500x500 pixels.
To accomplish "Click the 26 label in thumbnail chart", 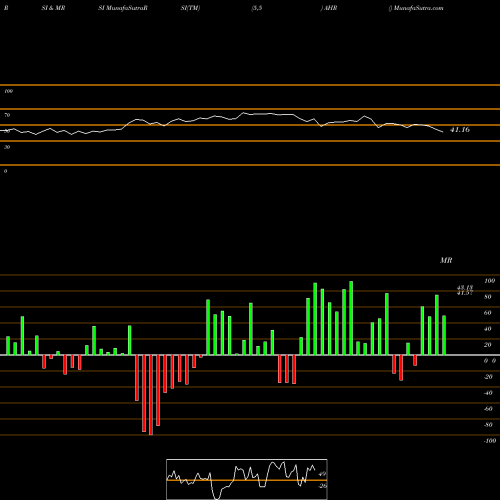I will tap(322, 486).
